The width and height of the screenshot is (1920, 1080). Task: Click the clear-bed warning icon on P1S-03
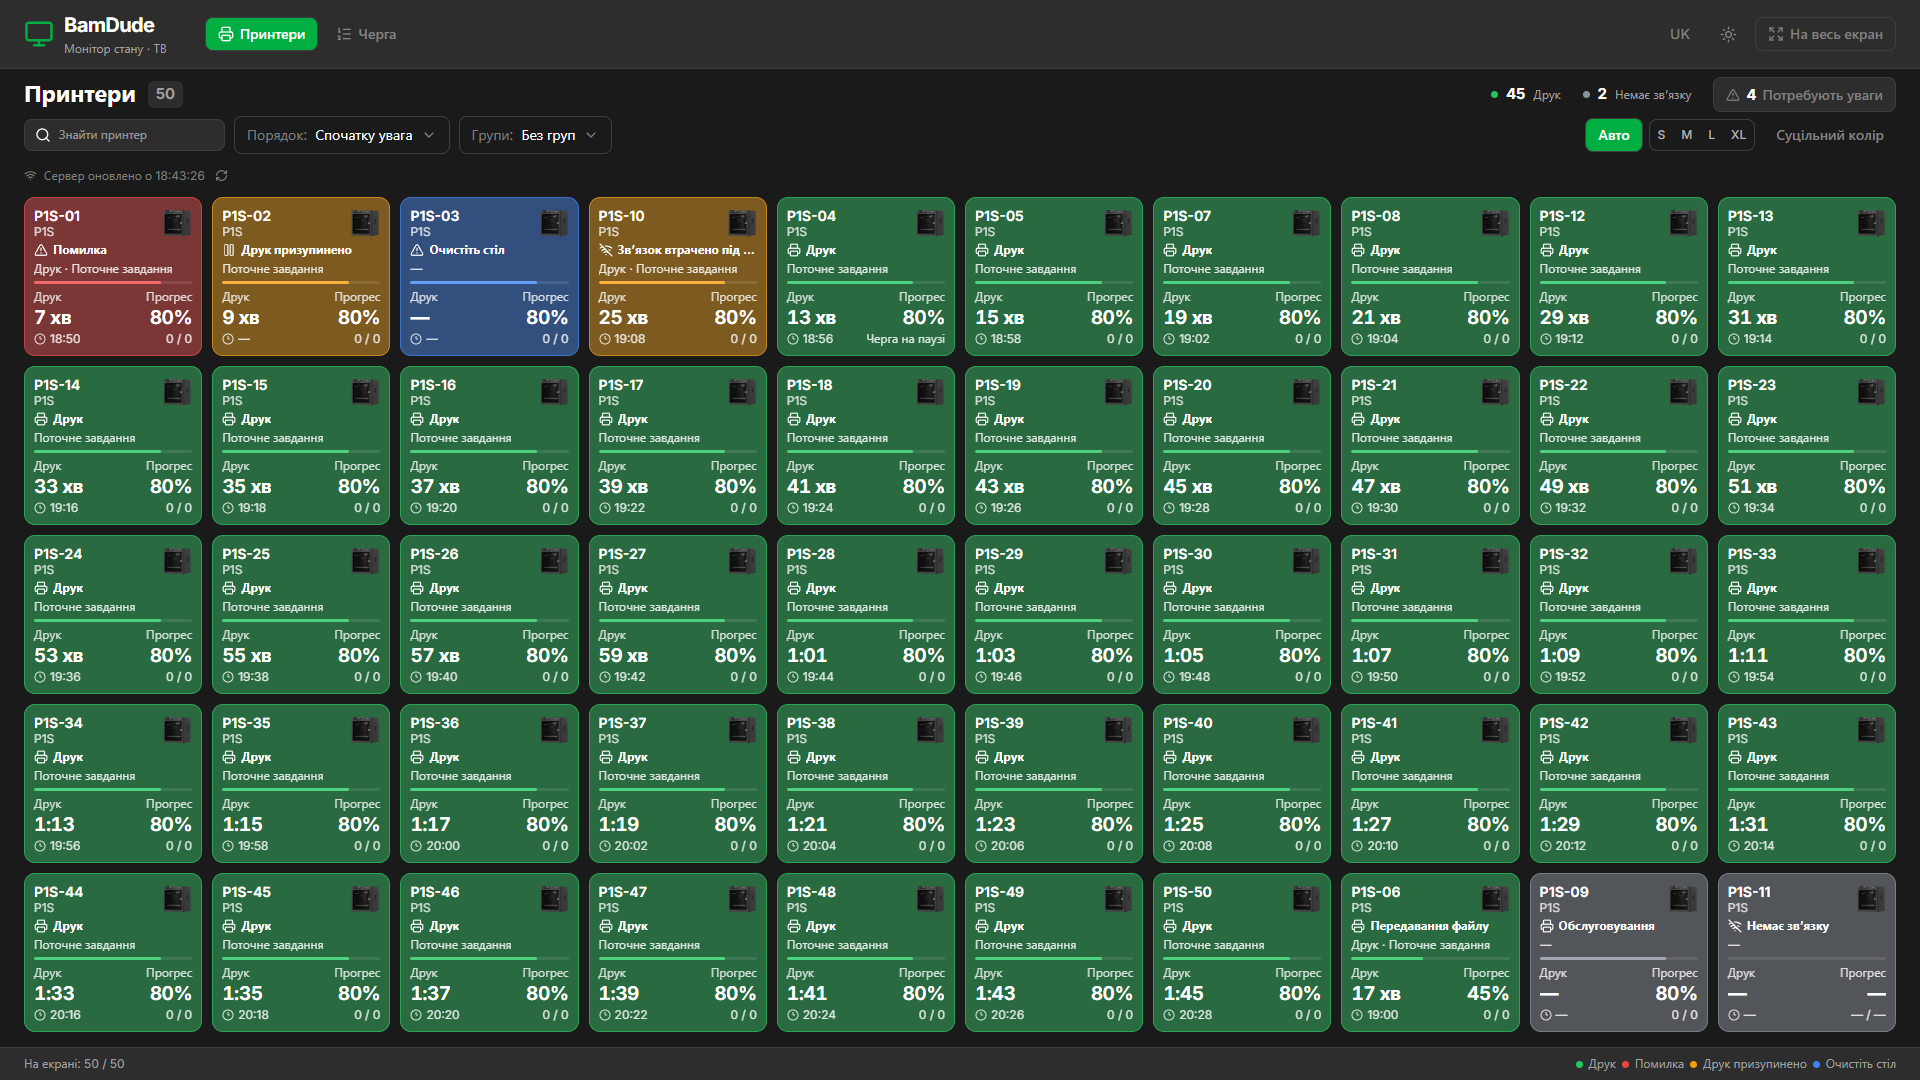click(x=417, y=250)
